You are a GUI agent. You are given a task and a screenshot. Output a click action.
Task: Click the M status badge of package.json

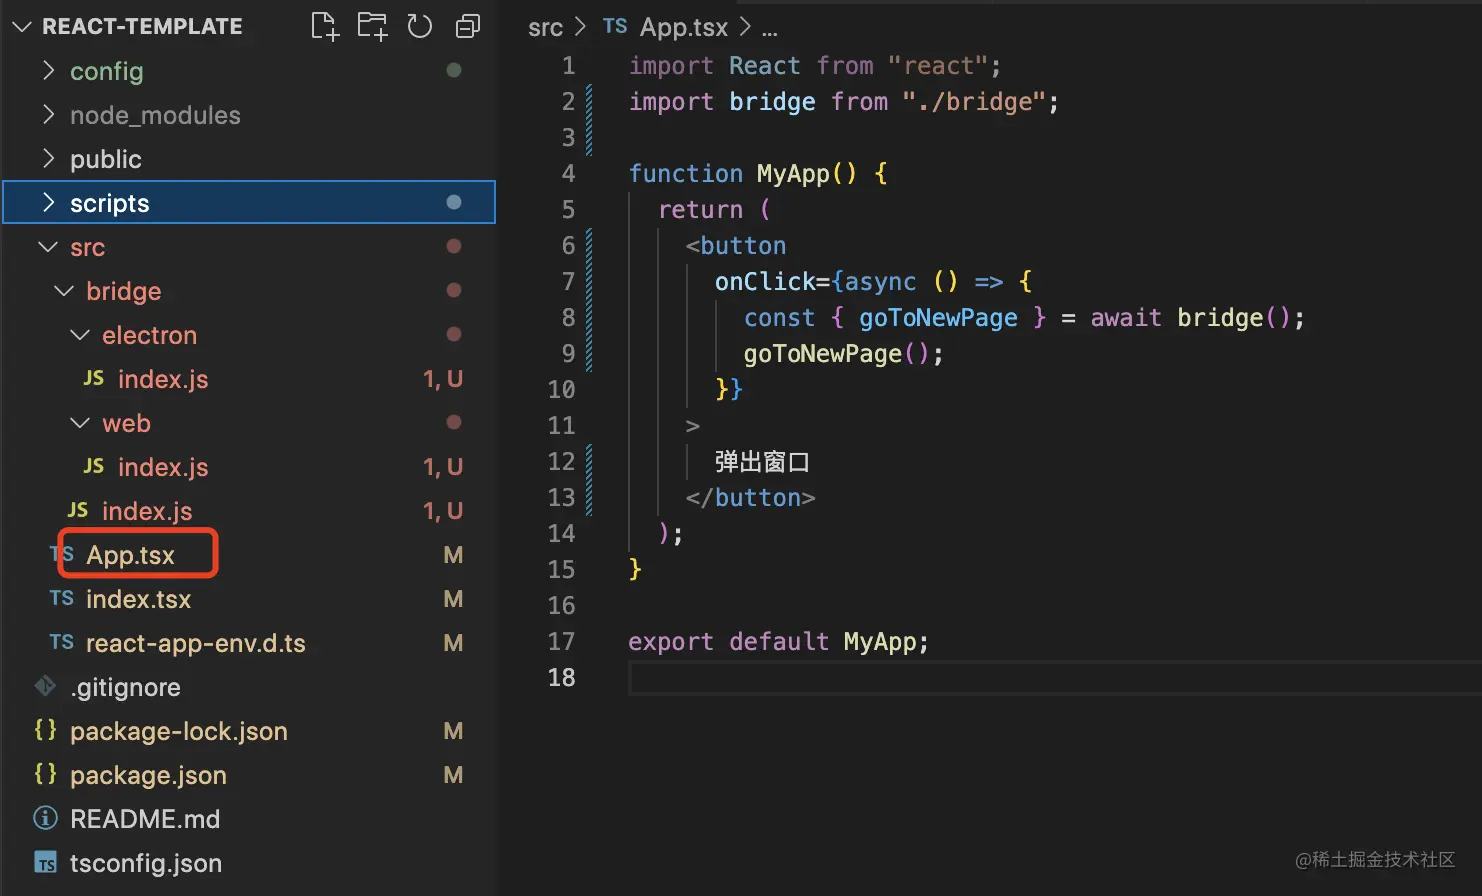tap(453, 775)
